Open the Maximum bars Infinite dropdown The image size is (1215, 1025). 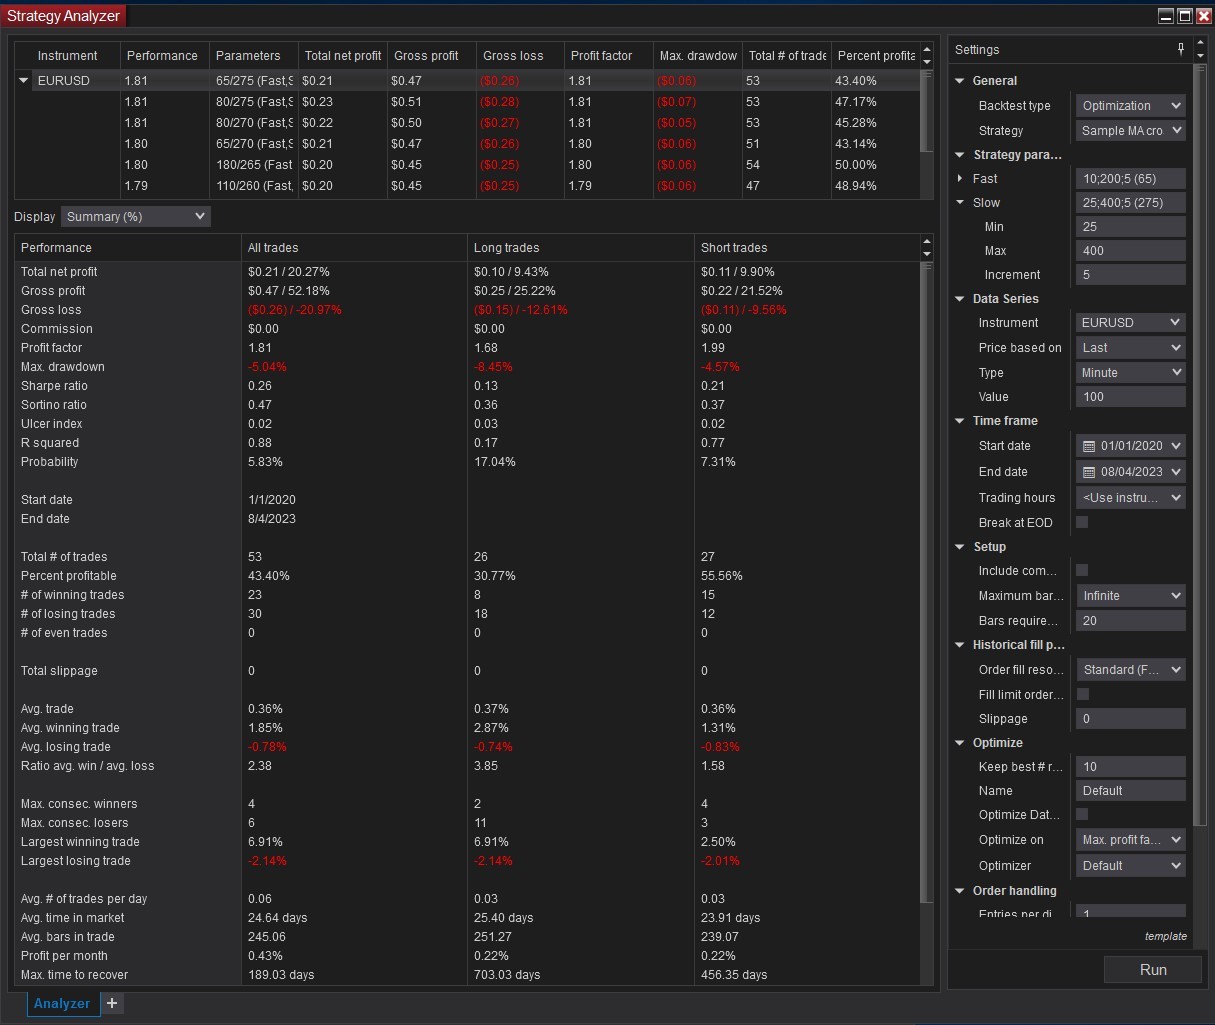(1131, 596)
